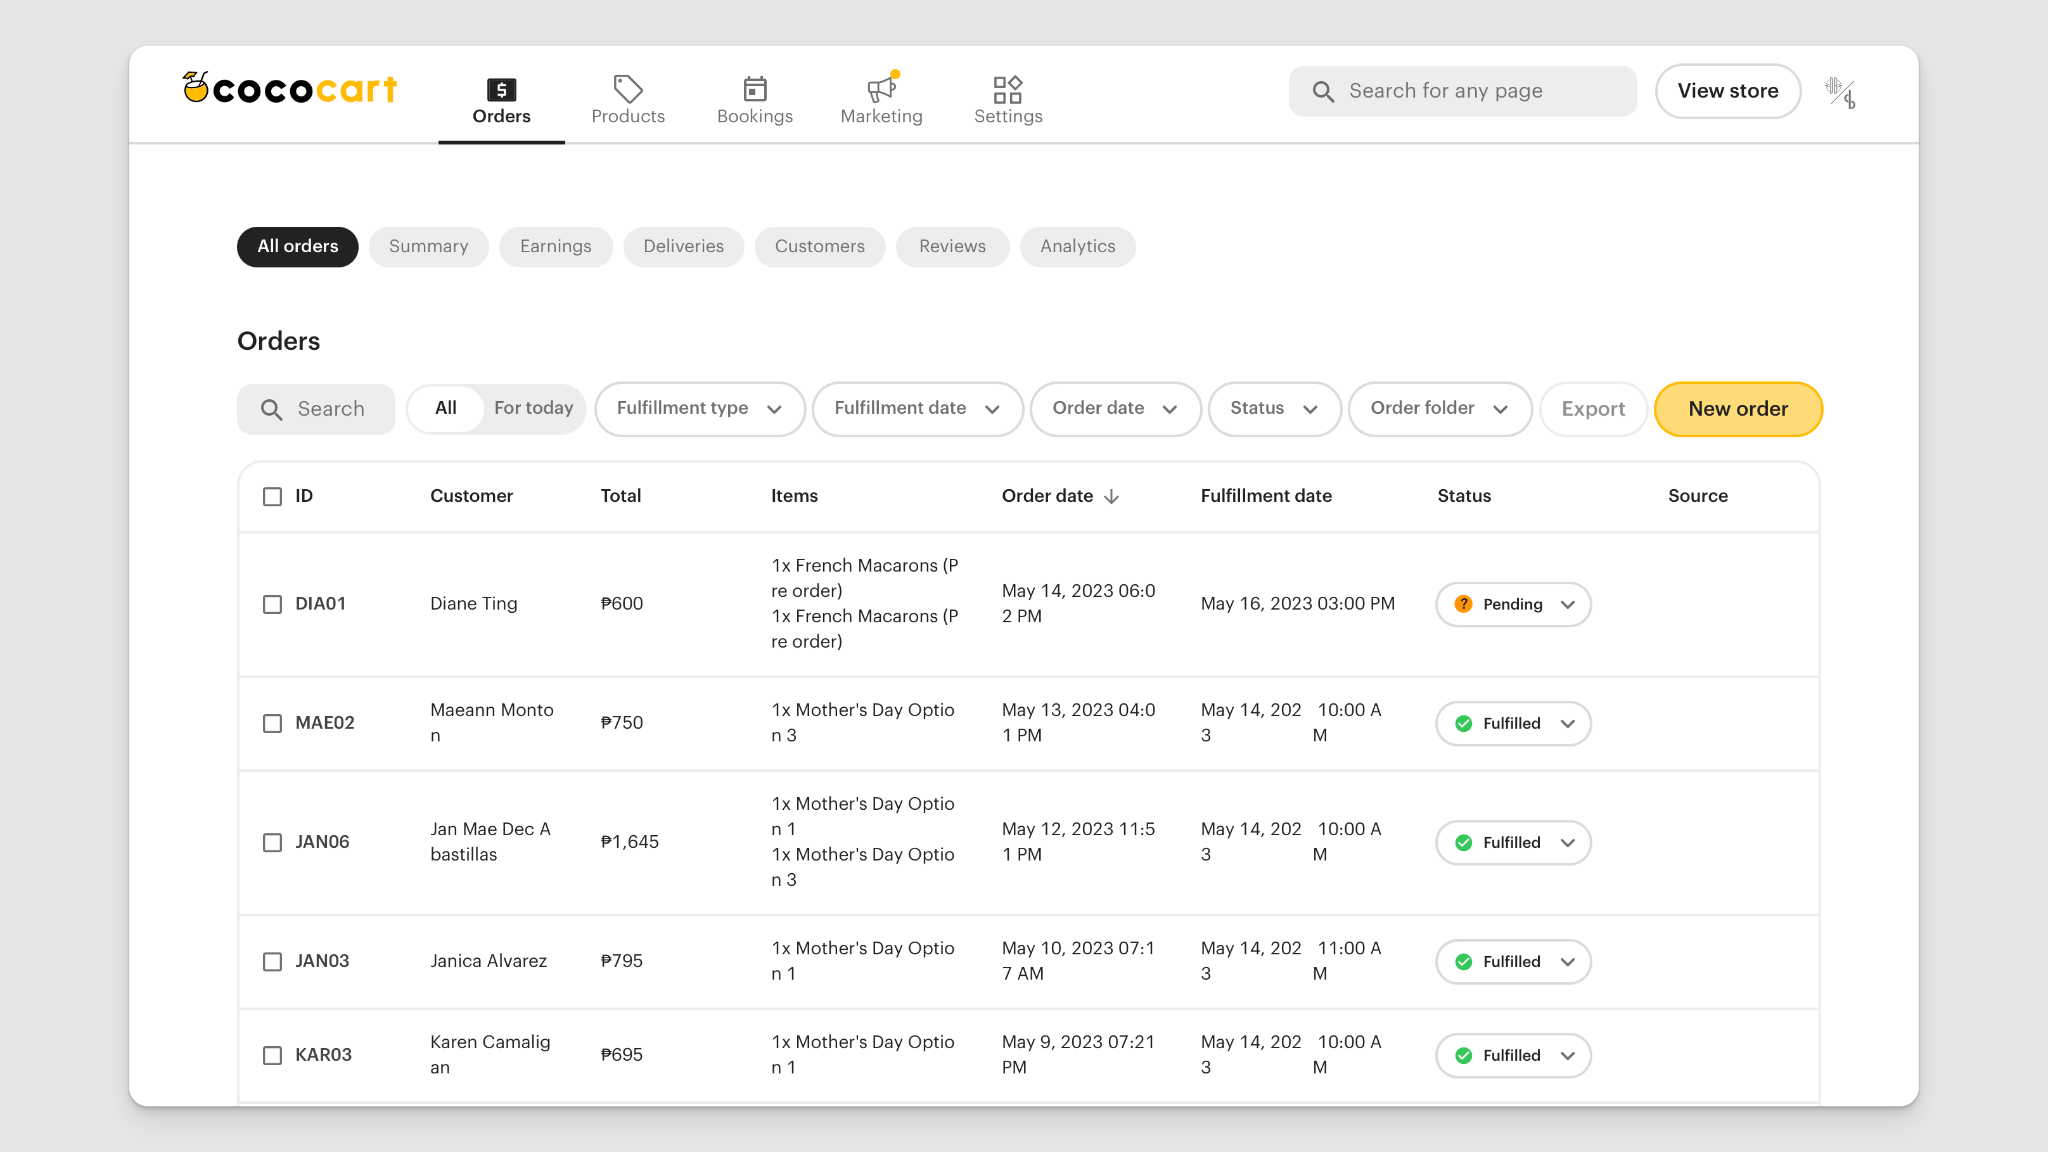This screenshot has width=2048, height=1152.
Task: Open the store with View store
Action: point(1728,91)
